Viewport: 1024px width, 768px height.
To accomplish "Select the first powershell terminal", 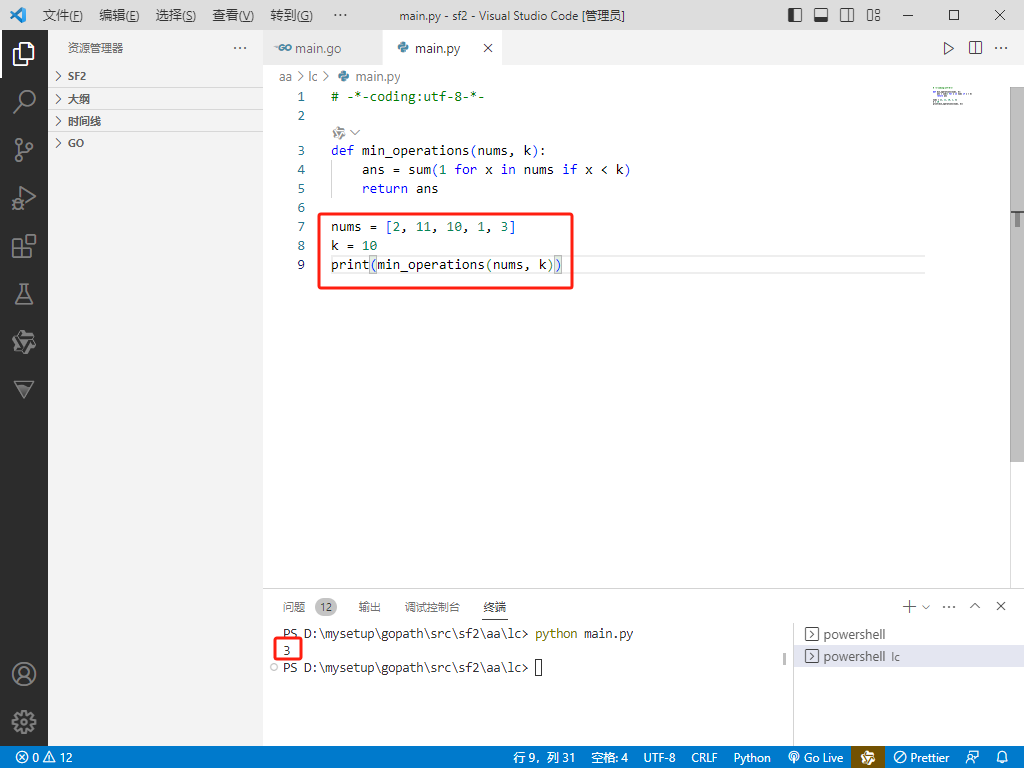I will 908,634.
